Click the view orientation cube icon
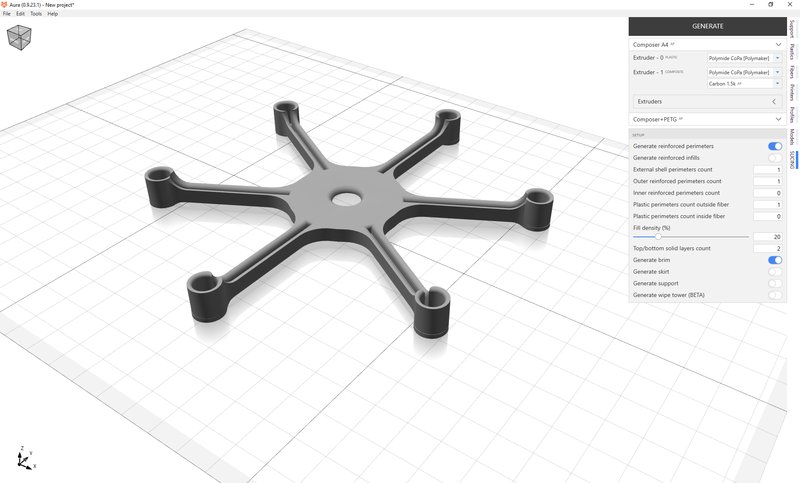Screen dimensions: 800x483 (x=19, y=38)
